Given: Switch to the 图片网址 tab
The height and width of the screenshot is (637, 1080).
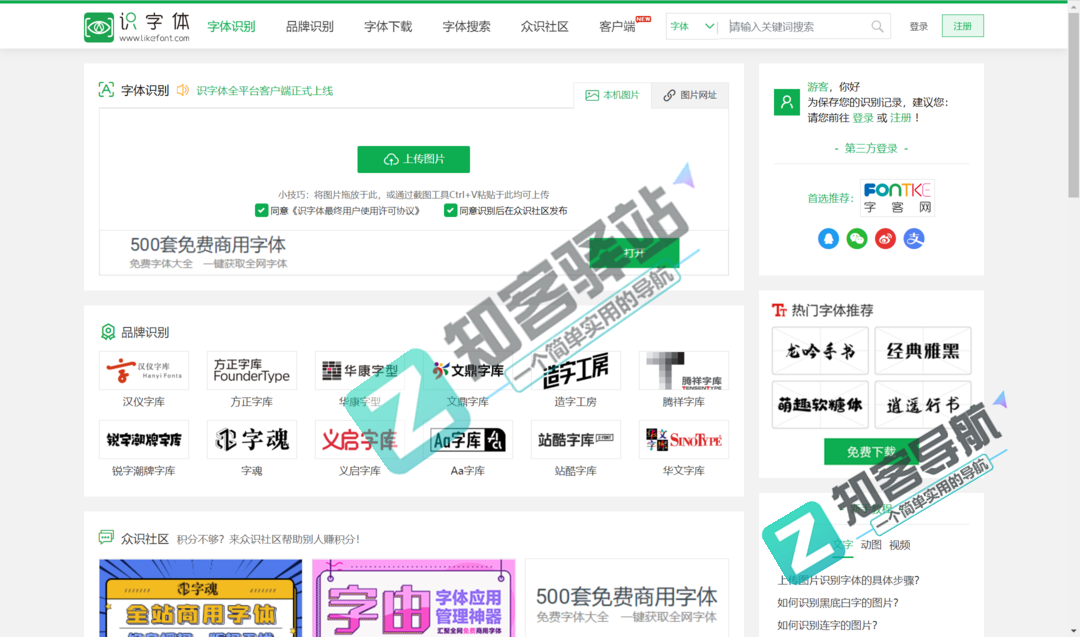Looking at the screenshot, I should pyautogui.click(x=689, y=95).
